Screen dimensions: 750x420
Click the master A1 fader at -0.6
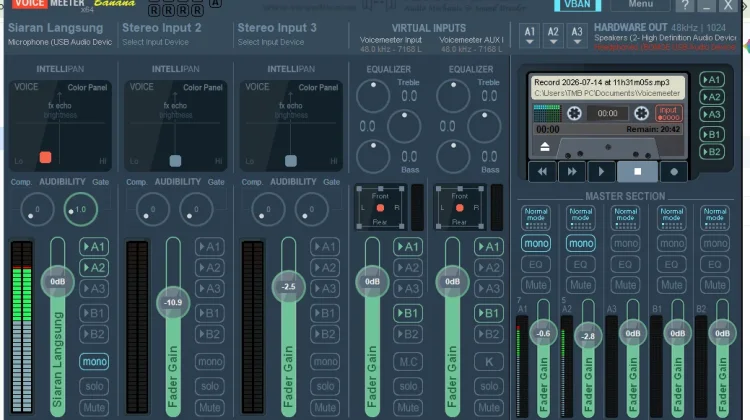[543, 333]
